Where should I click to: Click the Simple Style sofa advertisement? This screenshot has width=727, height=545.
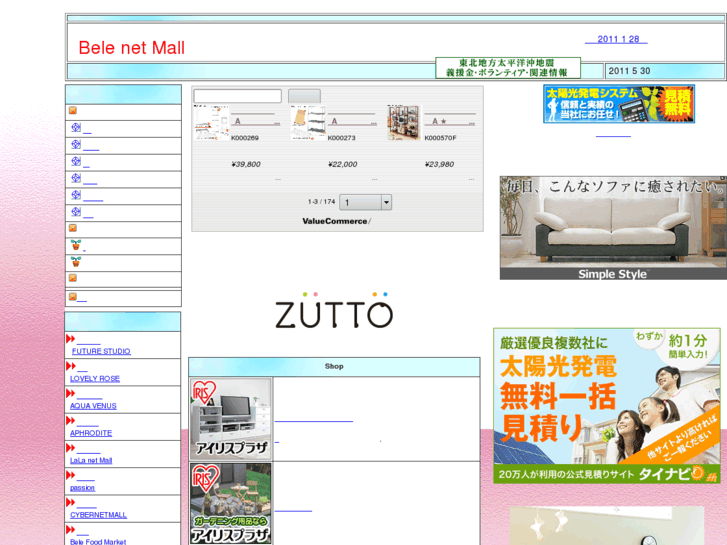[613, 228]
